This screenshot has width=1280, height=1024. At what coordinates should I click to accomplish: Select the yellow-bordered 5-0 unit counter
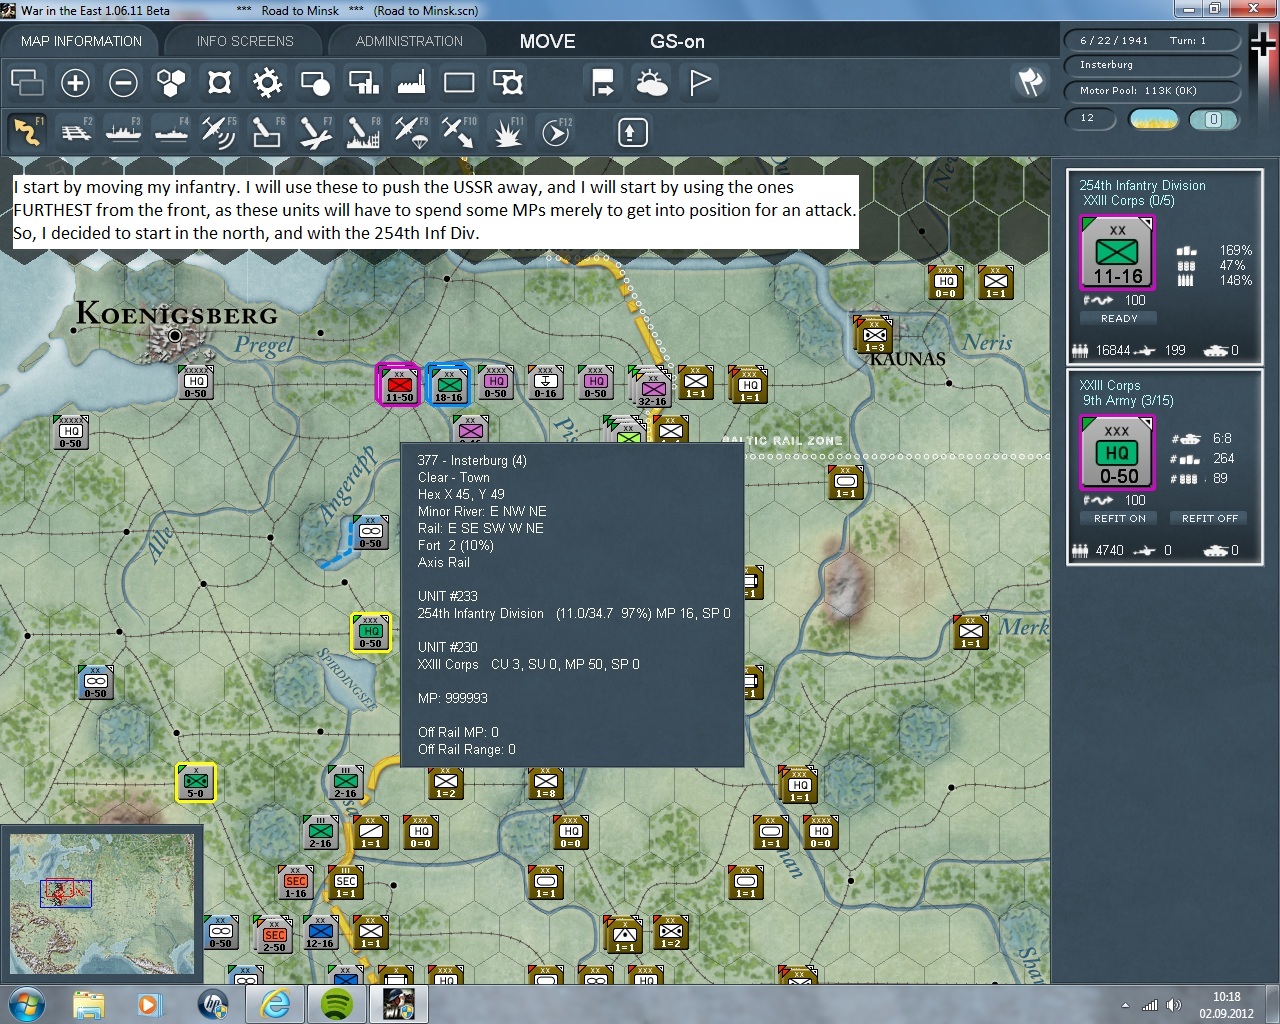195,782
